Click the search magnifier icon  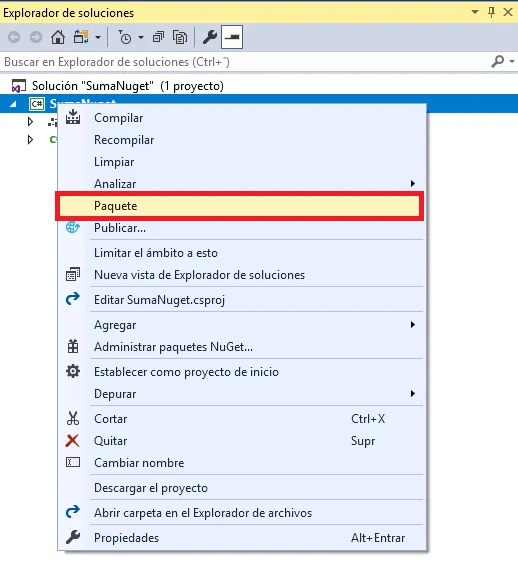[497, 62]
